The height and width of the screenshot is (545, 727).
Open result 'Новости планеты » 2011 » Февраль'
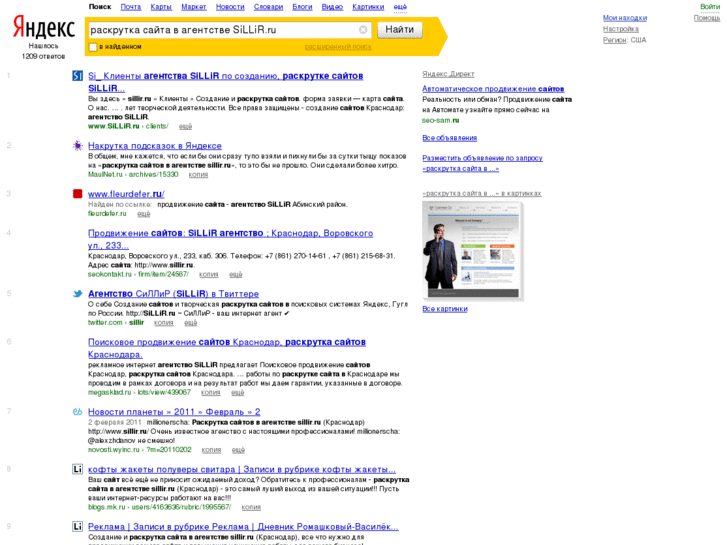click(174, 412)
